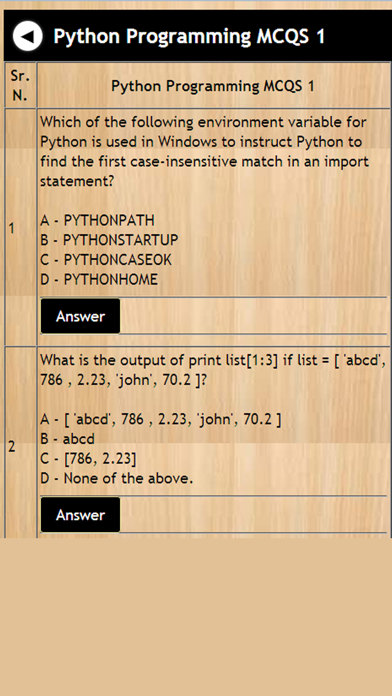This screenshot has width=392, height=696.
Task: Click the table heading Python Programming MCQS 1
Action: 213,86
